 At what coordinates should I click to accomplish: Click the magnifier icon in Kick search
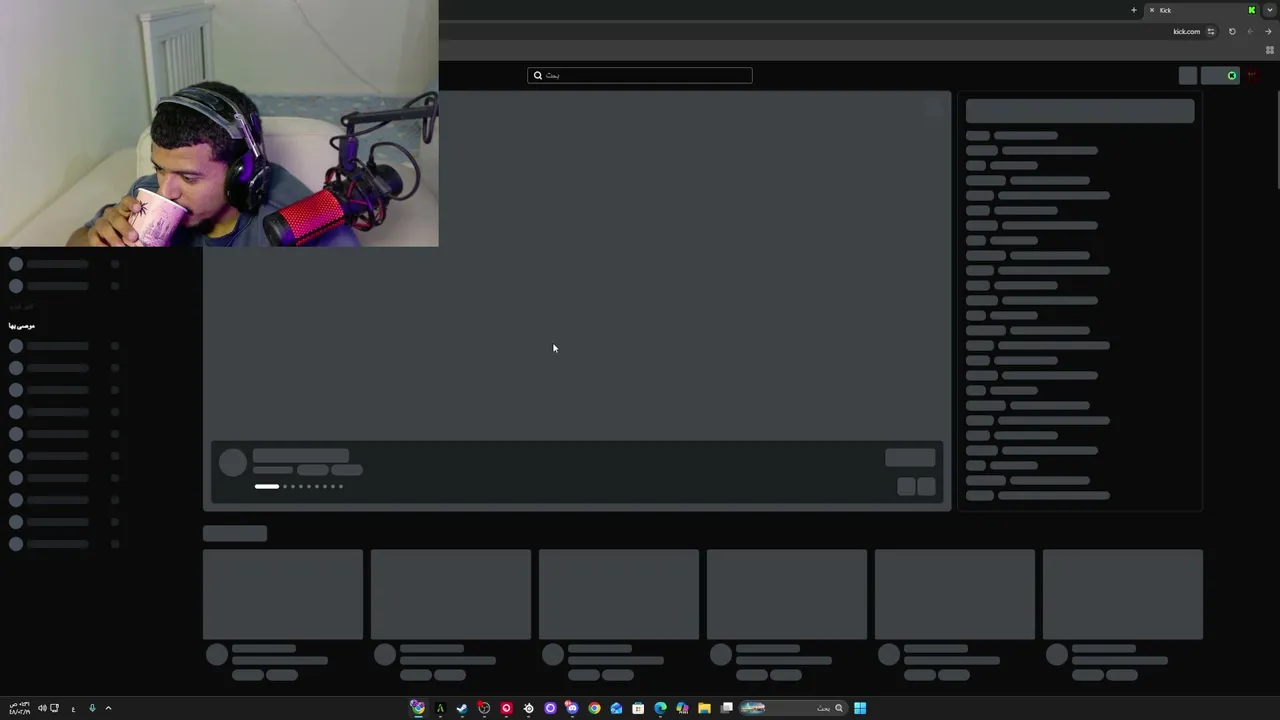(538, 75)
